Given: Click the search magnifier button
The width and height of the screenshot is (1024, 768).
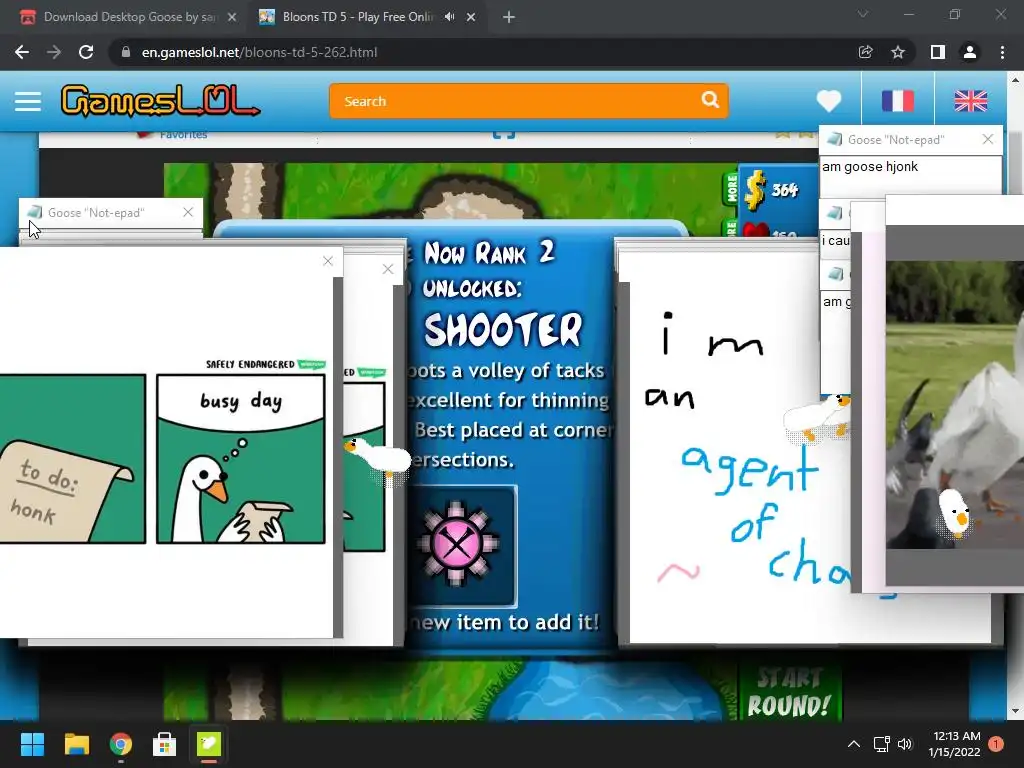Looking at the screenshot, I should 710,100.
